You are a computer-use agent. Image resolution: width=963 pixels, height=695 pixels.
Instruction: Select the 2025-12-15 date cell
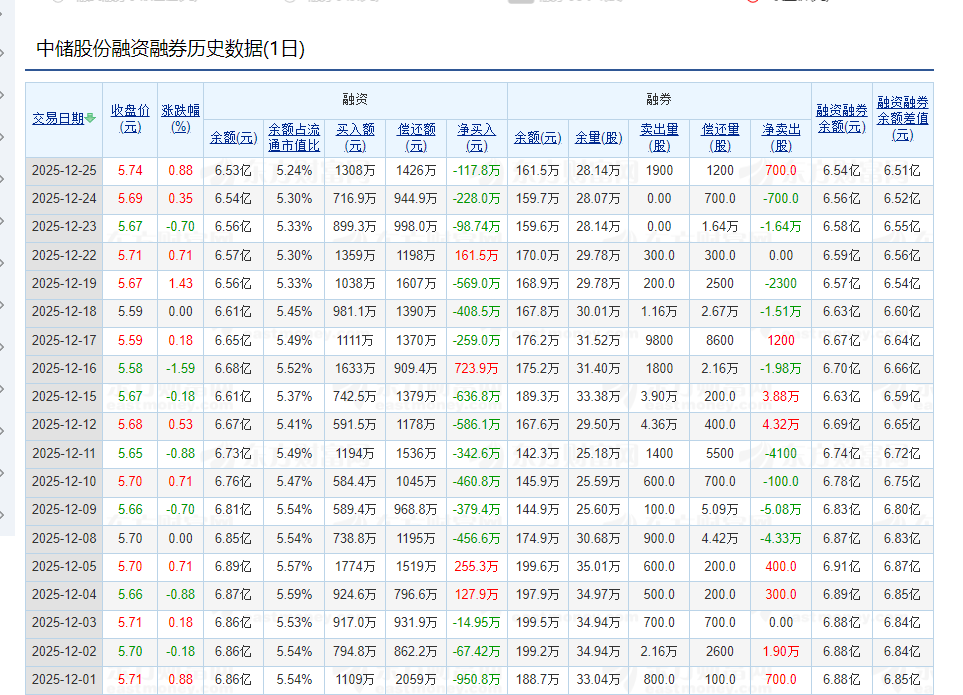(64, 397)
